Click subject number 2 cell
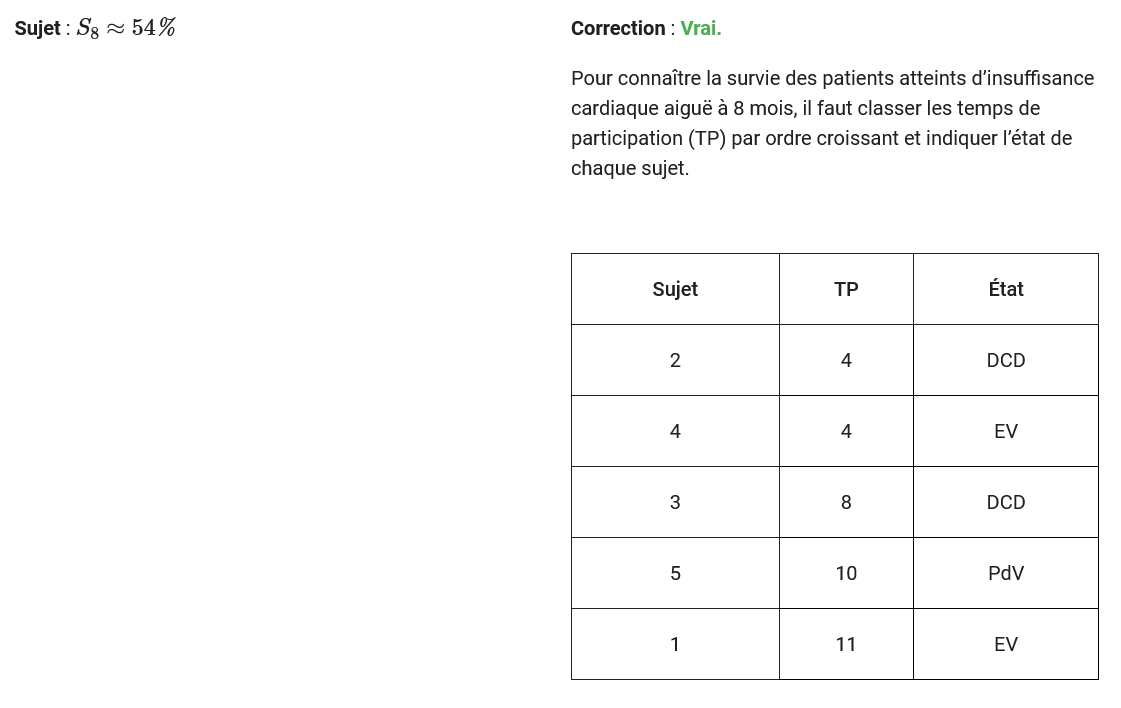Viewport: 1121px width, 708px height. pos(675,360)
